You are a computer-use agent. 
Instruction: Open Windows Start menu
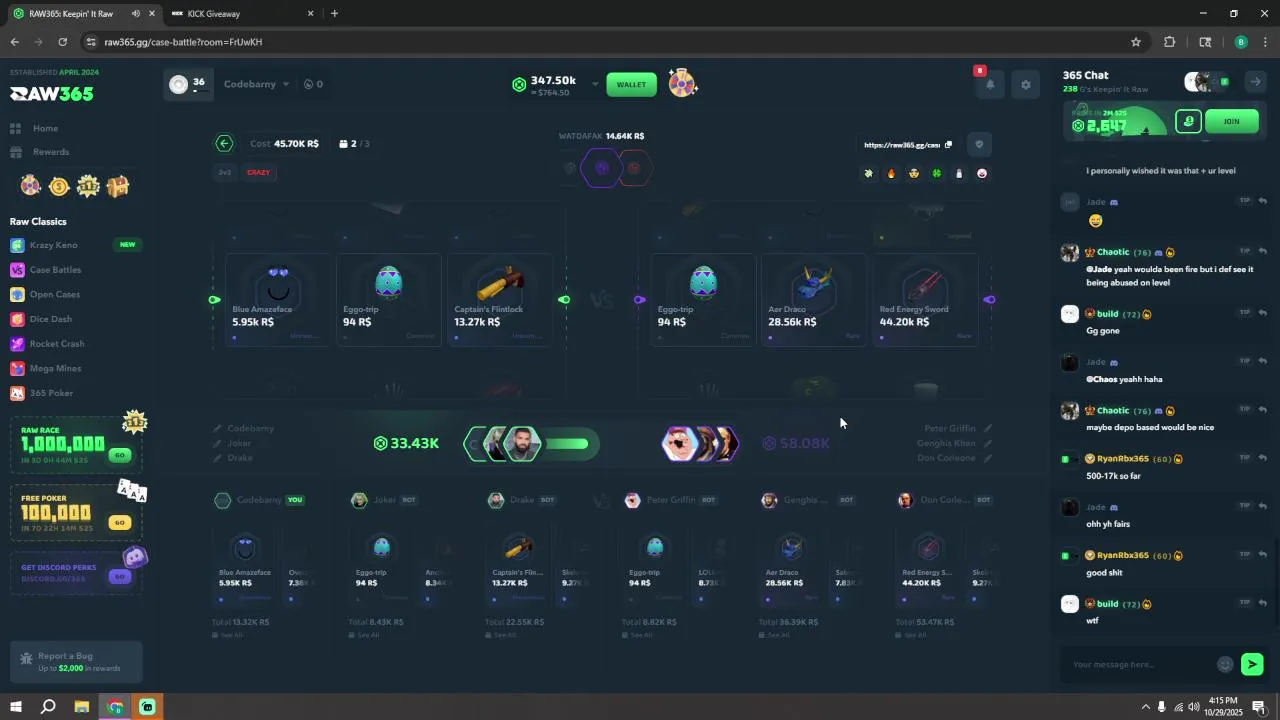coord(15,707)
